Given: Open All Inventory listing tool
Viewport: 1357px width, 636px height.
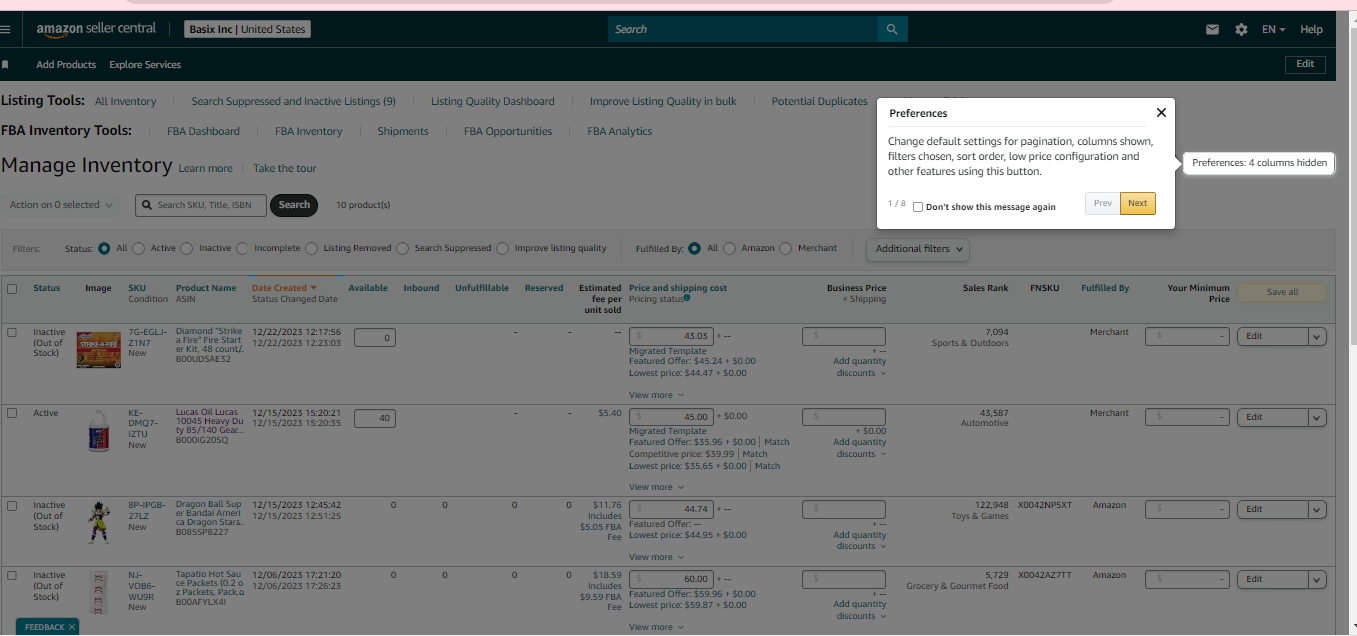Looking at the screenshot, I should coord(126,101).
